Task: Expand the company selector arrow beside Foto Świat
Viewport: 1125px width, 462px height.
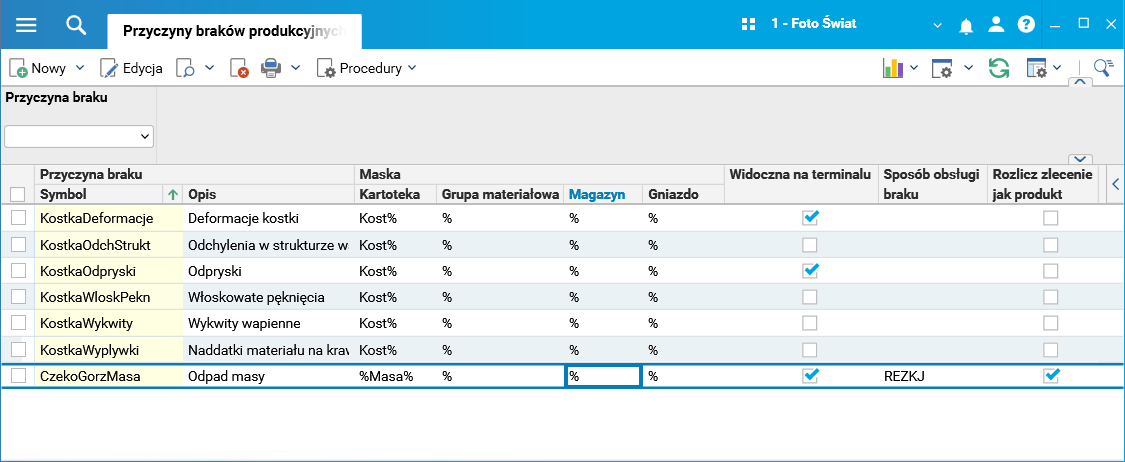Action: 938,25
